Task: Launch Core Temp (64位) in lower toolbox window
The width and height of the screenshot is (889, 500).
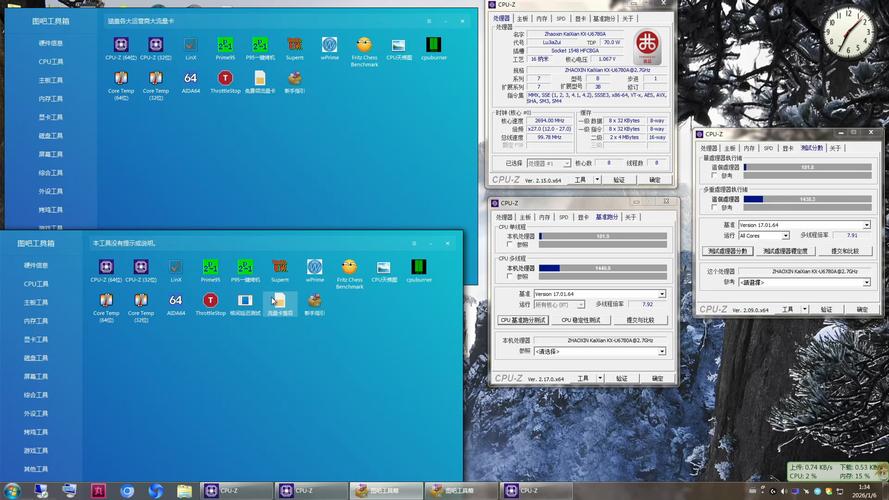Action: point(106,301)
